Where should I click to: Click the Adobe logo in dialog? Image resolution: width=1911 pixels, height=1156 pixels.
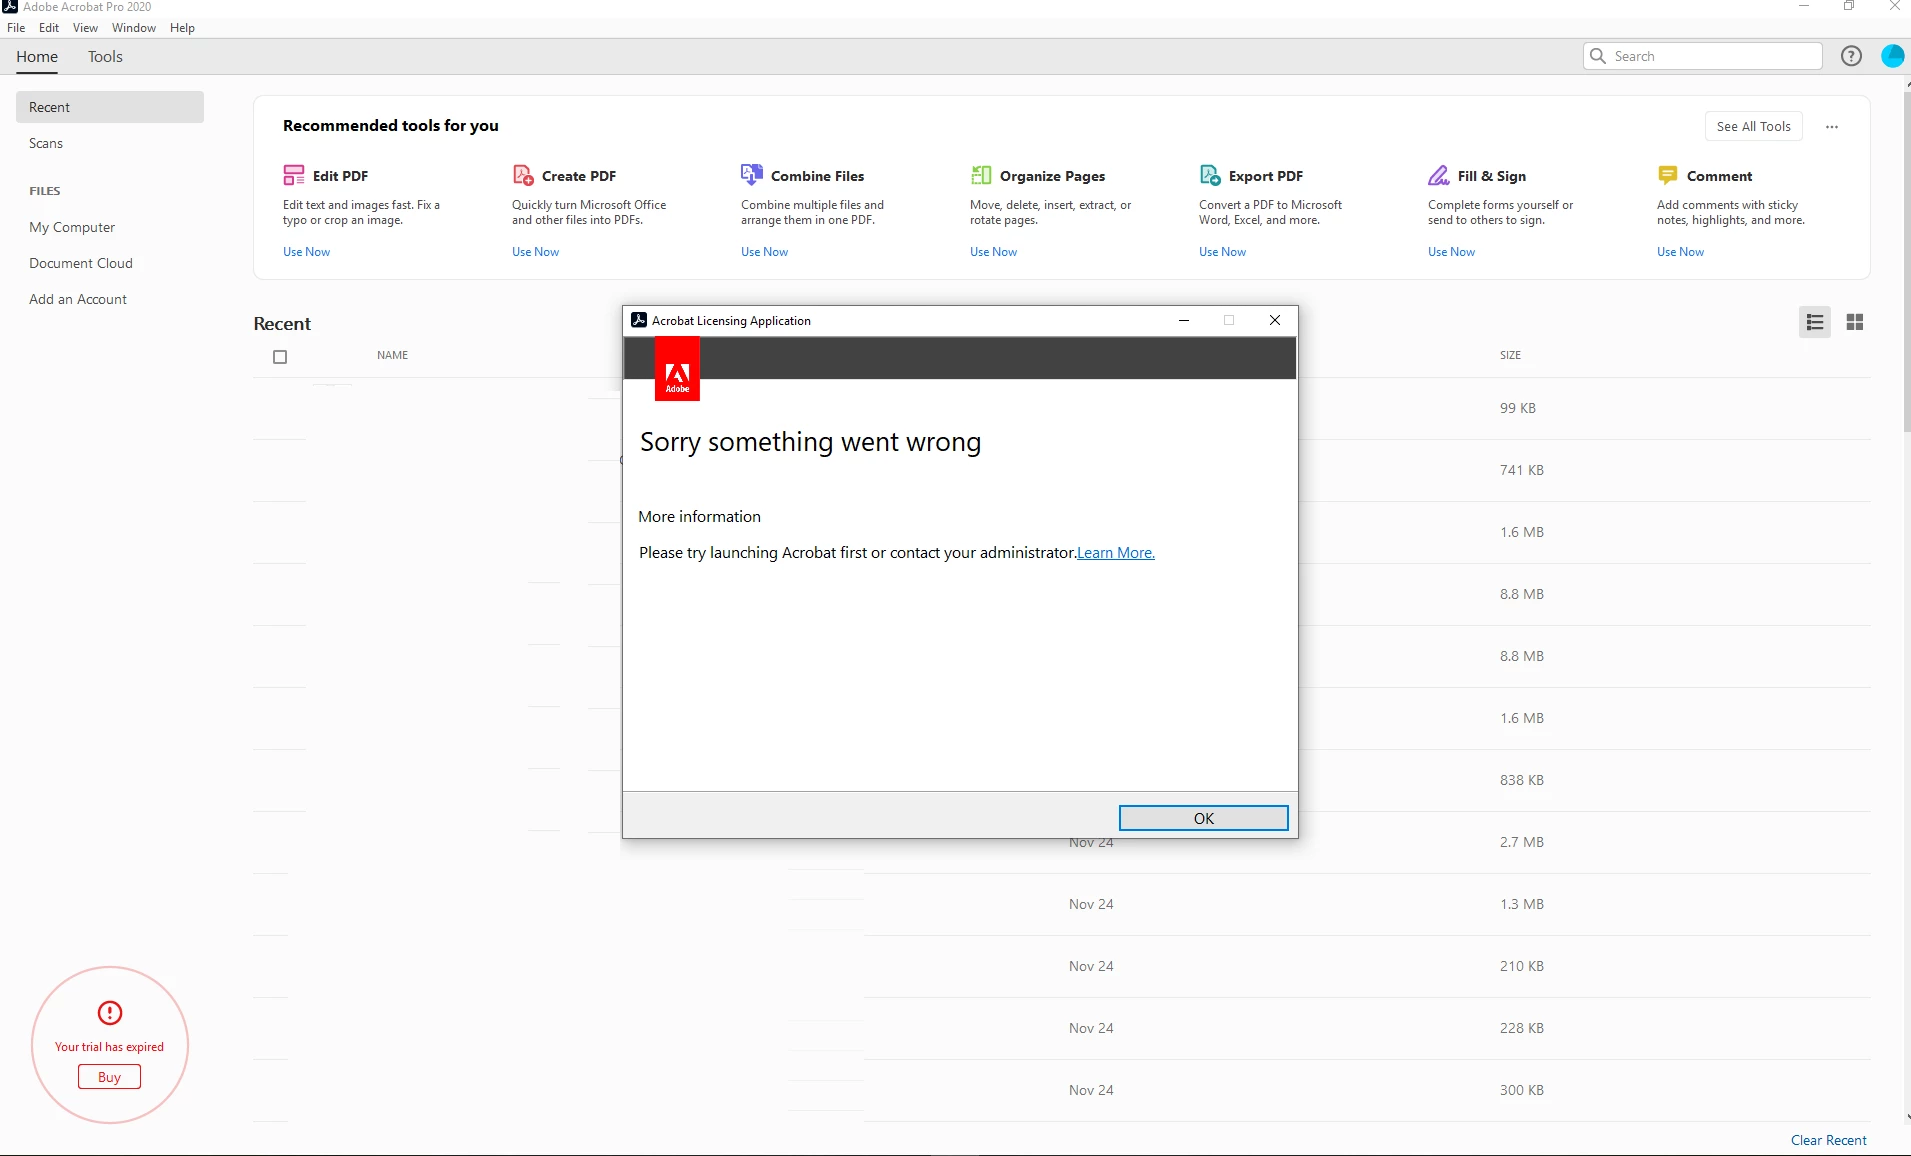677,369
